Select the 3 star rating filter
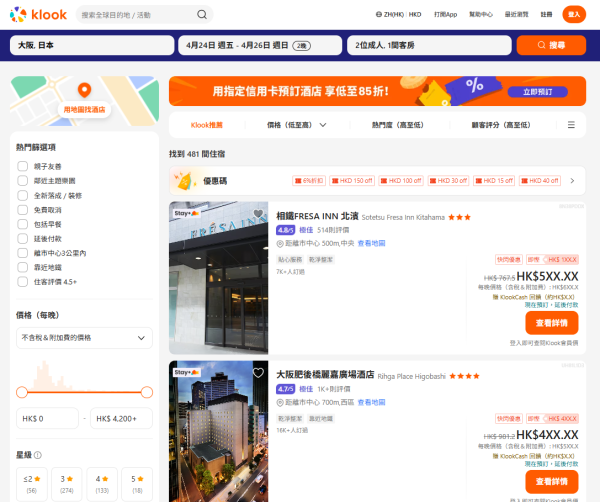600x502 pixels. tap(67, 484)
